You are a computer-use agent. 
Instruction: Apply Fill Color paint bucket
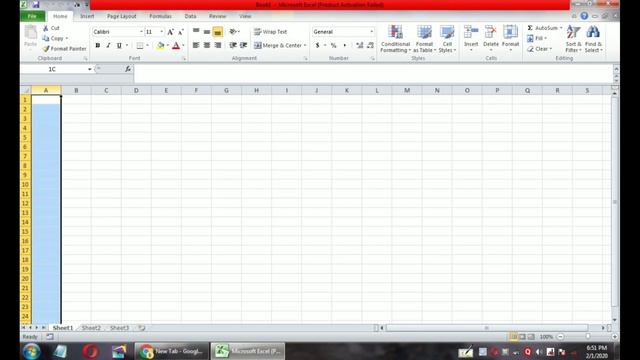point(160,45)
